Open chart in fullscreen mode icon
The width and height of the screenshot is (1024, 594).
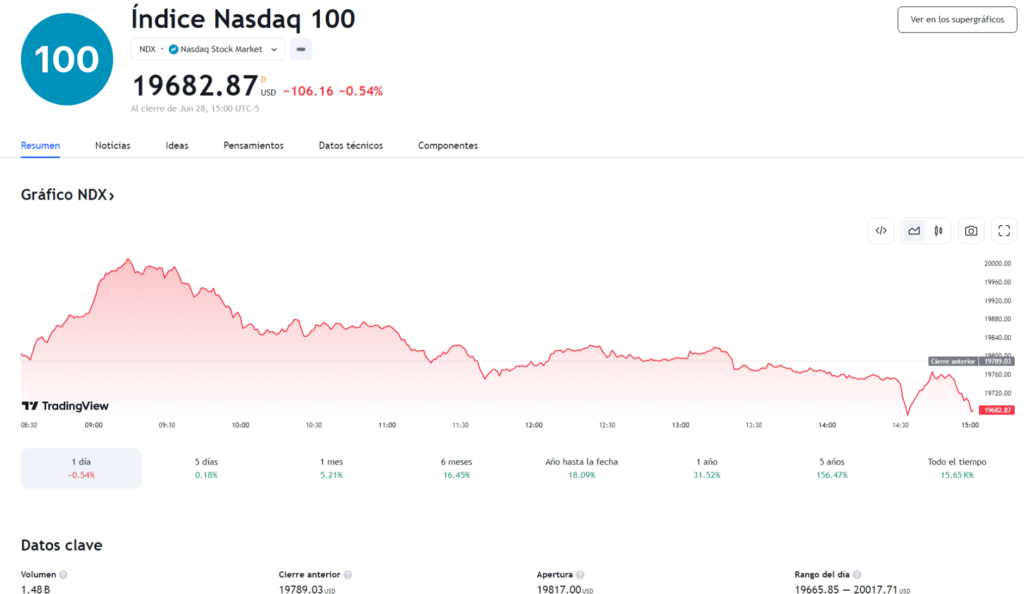click(1004, 230)
